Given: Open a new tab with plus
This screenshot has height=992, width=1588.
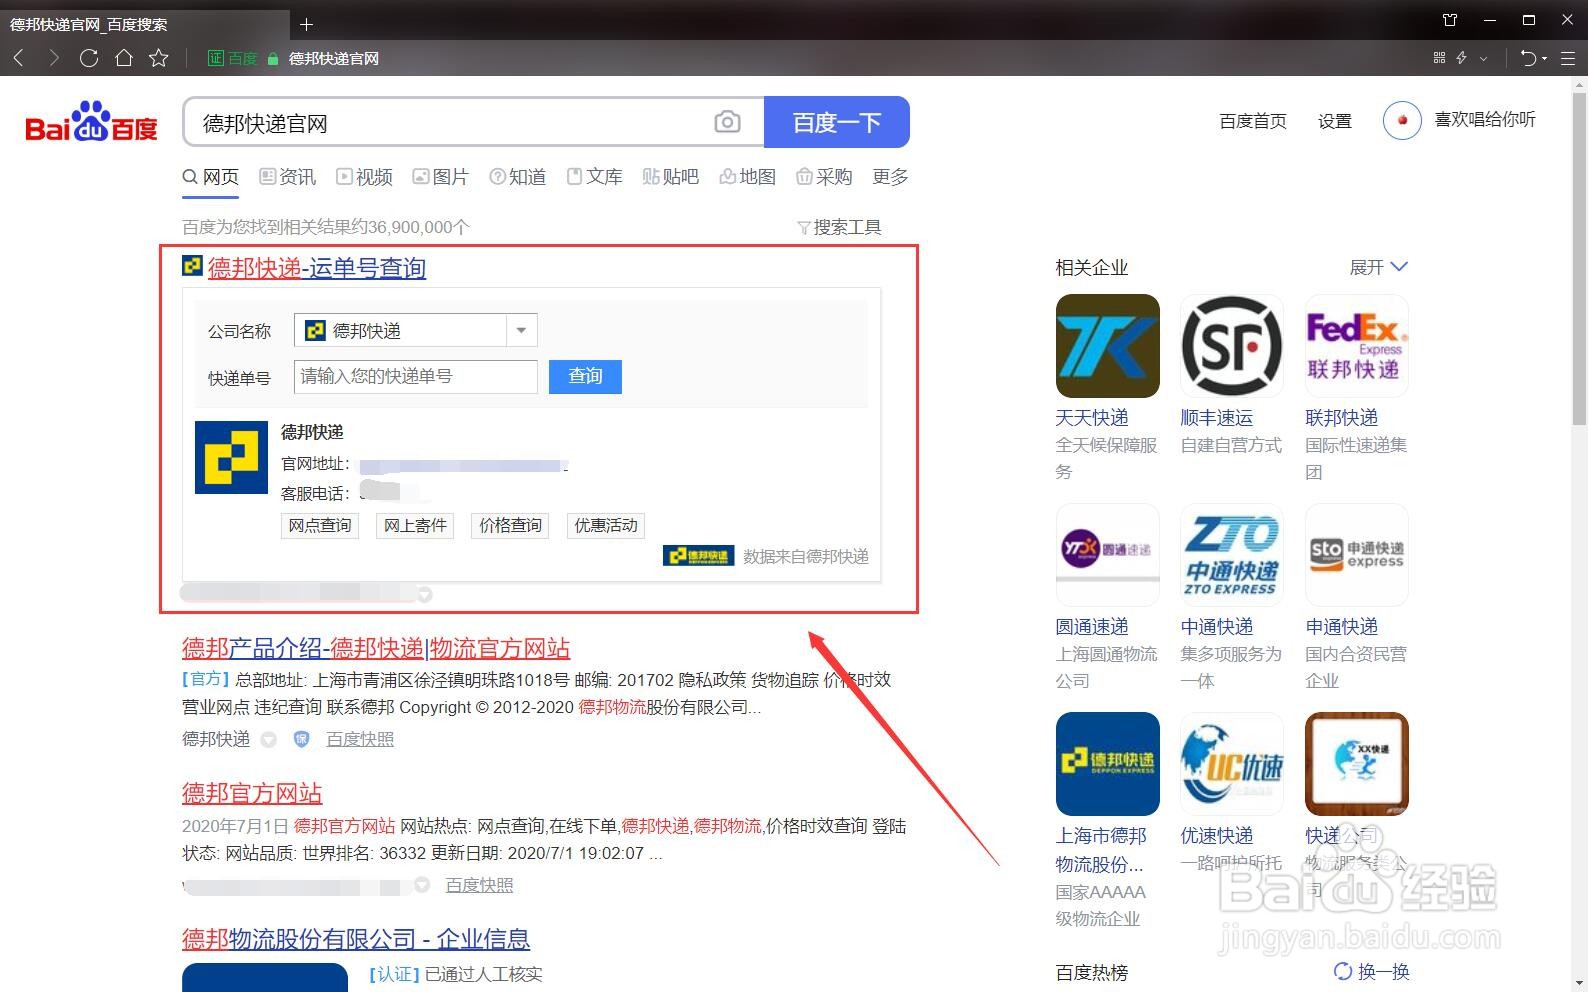Looking at the screenshot, I should (307, 24).
